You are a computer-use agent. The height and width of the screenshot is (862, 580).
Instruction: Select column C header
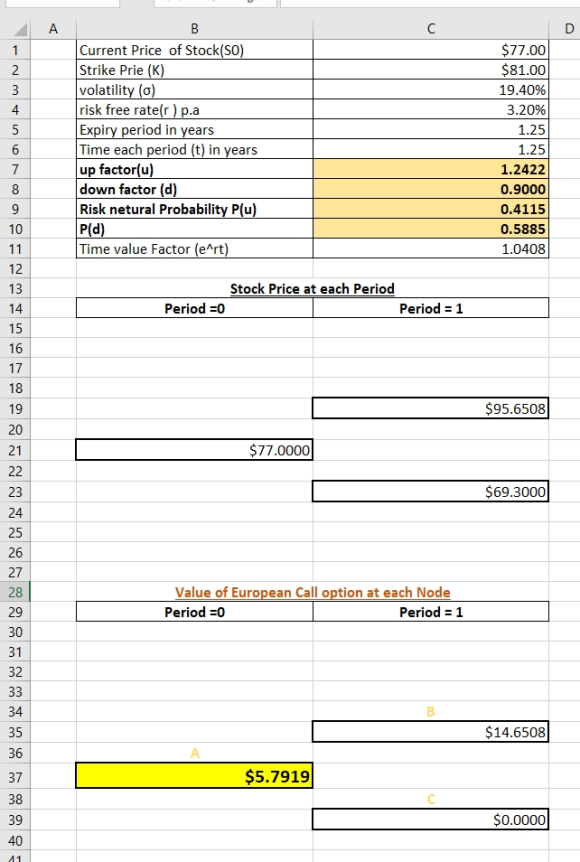[430, 29]
